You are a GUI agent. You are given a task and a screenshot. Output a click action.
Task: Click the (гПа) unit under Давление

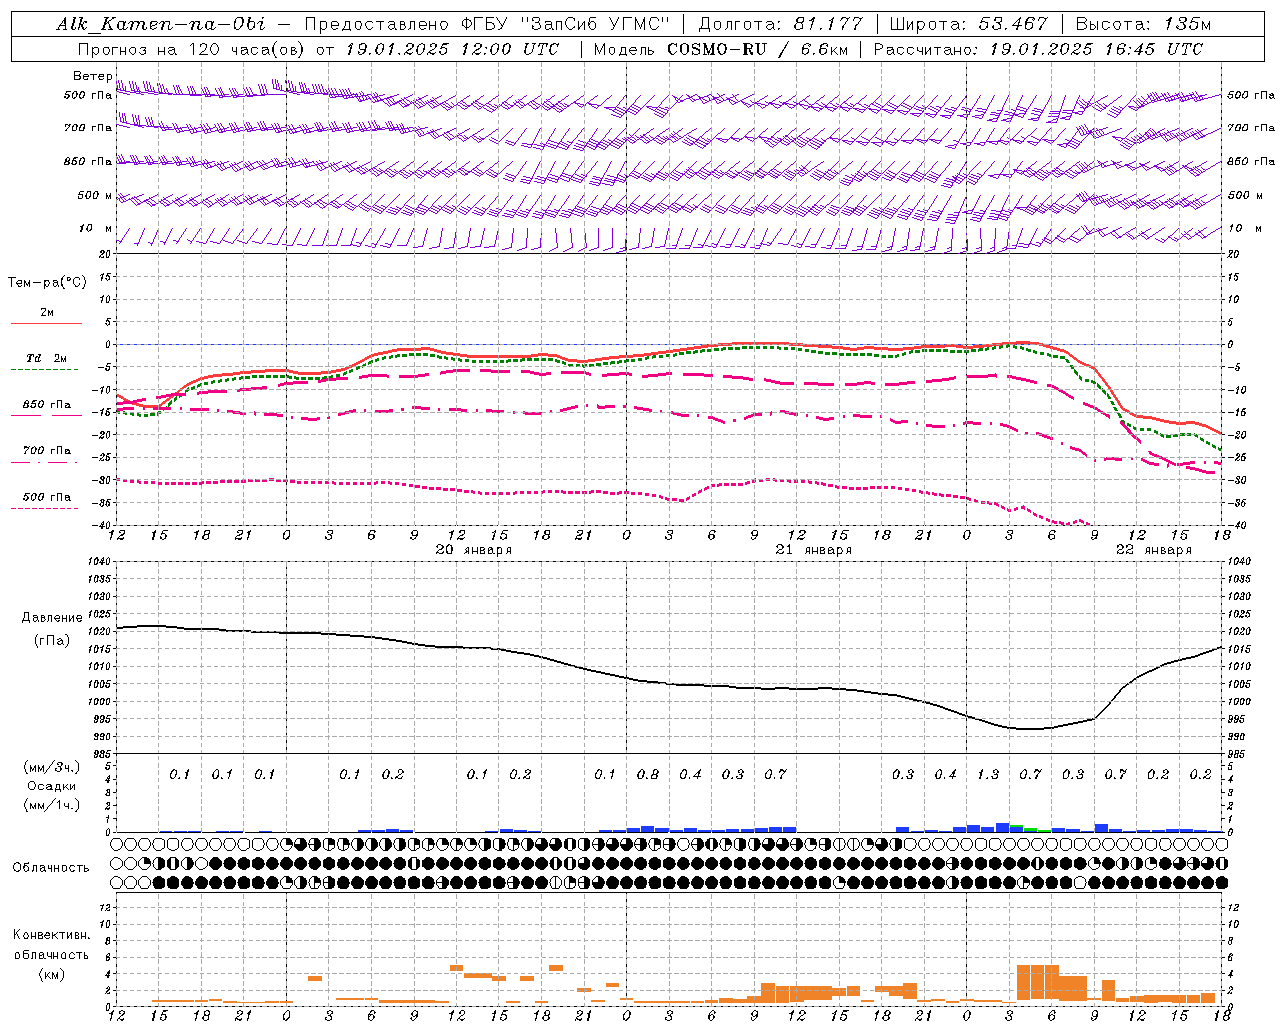(51, 641)
